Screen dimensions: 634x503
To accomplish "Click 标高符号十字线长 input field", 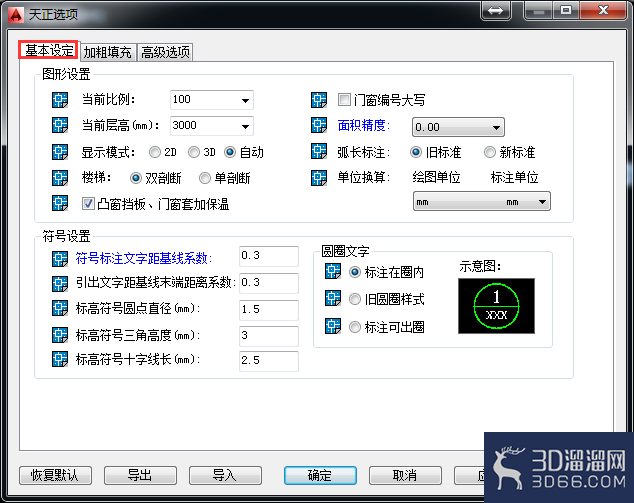I will (x=269, y=361).
